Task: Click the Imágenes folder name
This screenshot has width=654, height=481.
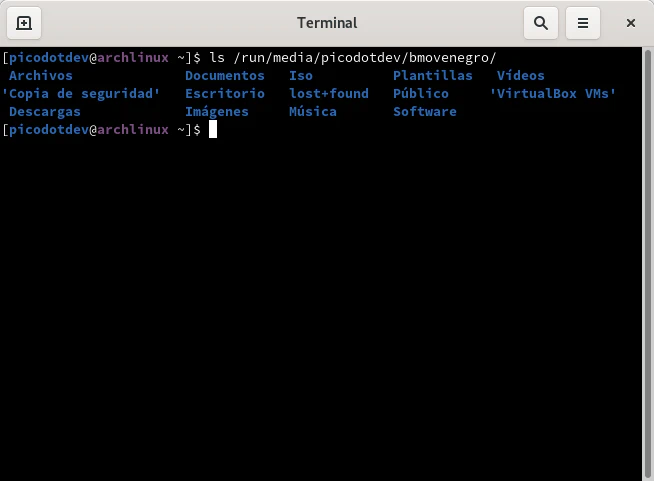Action: [217, 112]
